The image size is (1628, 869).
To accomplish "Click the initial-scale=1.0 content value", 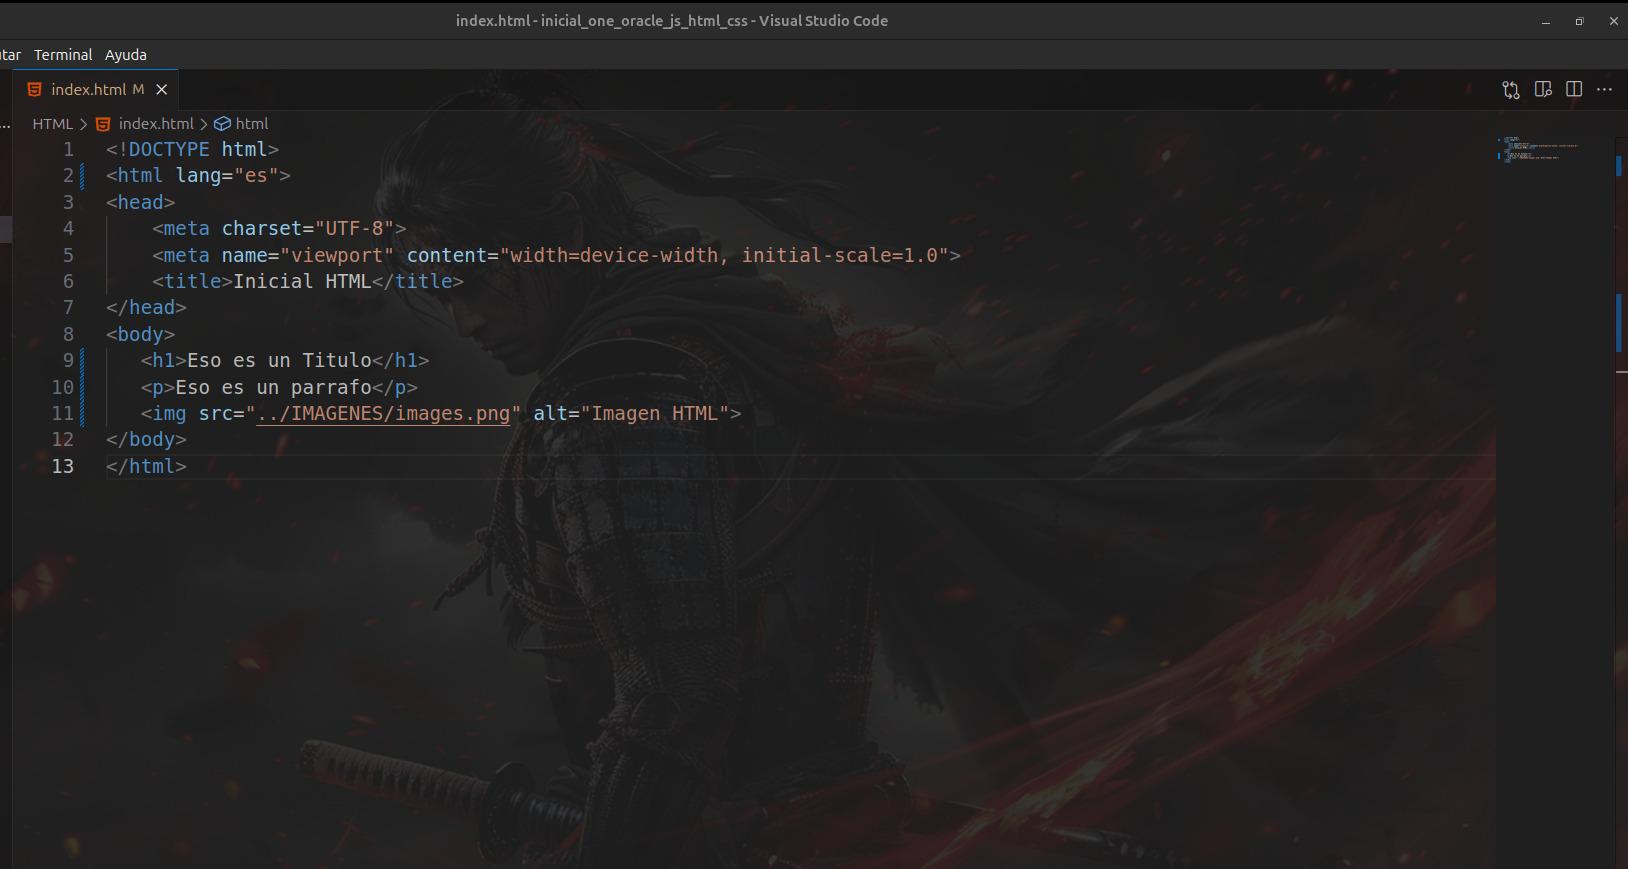I will tap(839, 255).
